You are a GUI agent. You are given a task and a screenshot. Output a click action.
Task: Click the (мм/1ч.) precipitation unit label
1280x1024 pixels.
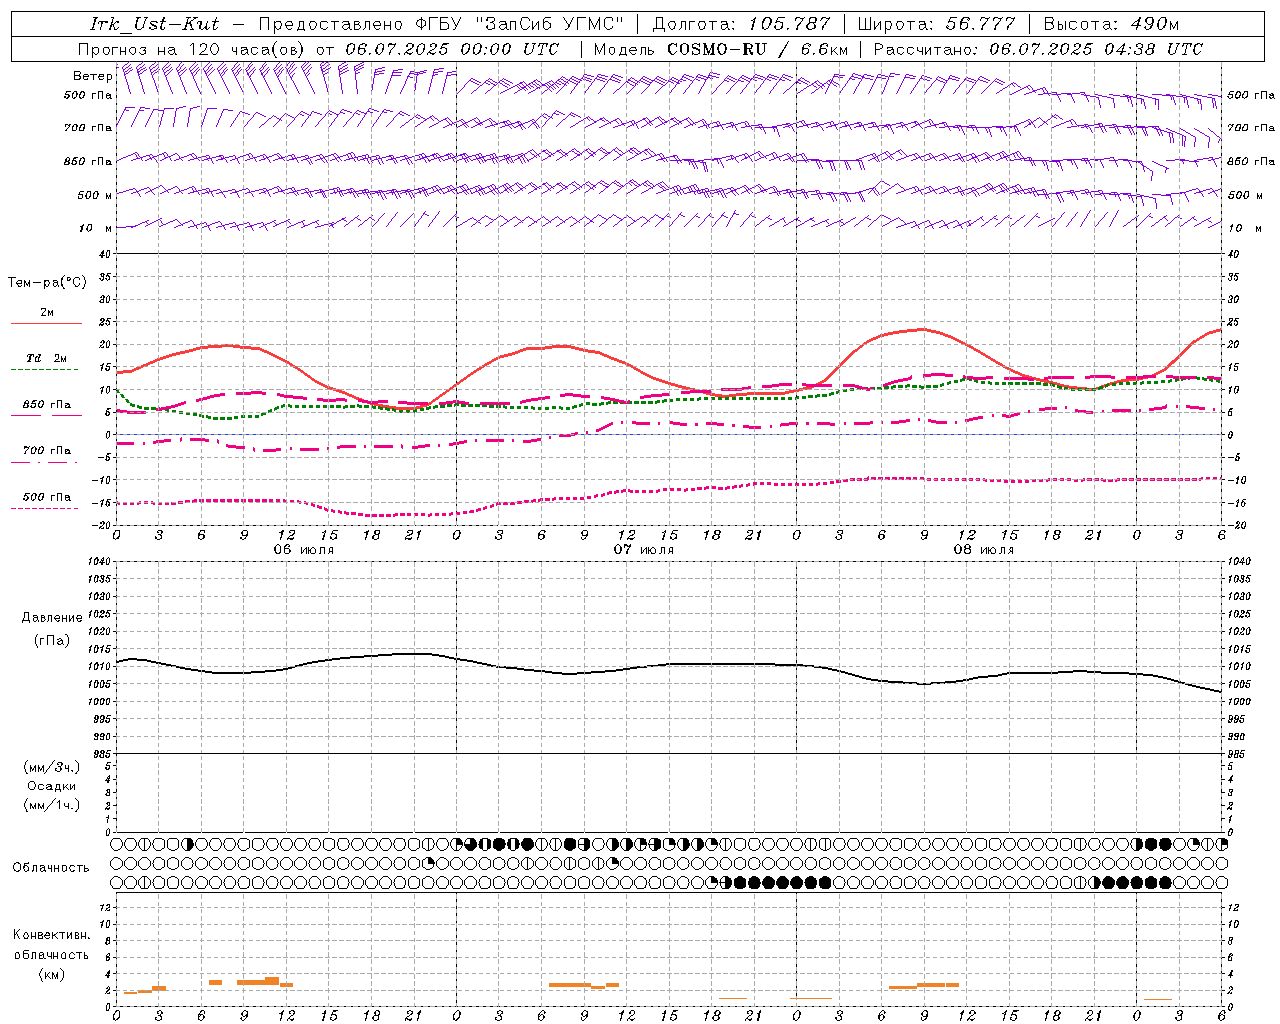pos(52,805)
